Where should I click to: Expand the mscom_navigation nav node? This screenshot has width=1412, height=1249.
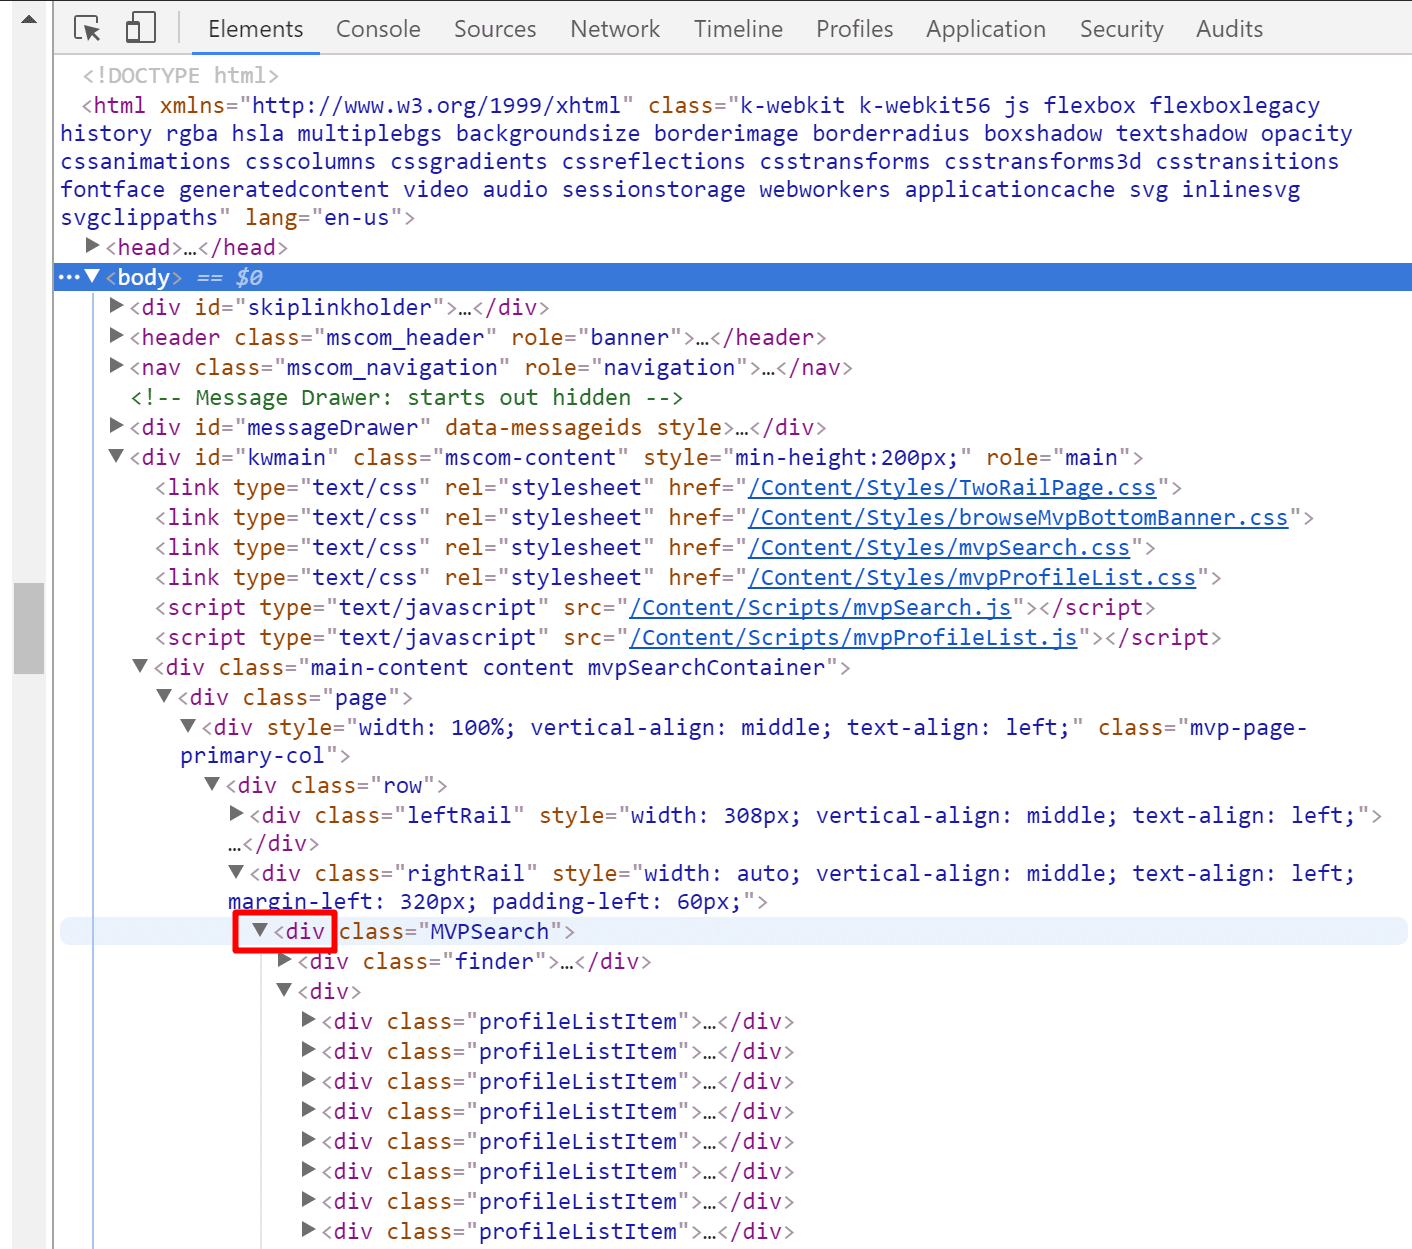tap(117, 366)
